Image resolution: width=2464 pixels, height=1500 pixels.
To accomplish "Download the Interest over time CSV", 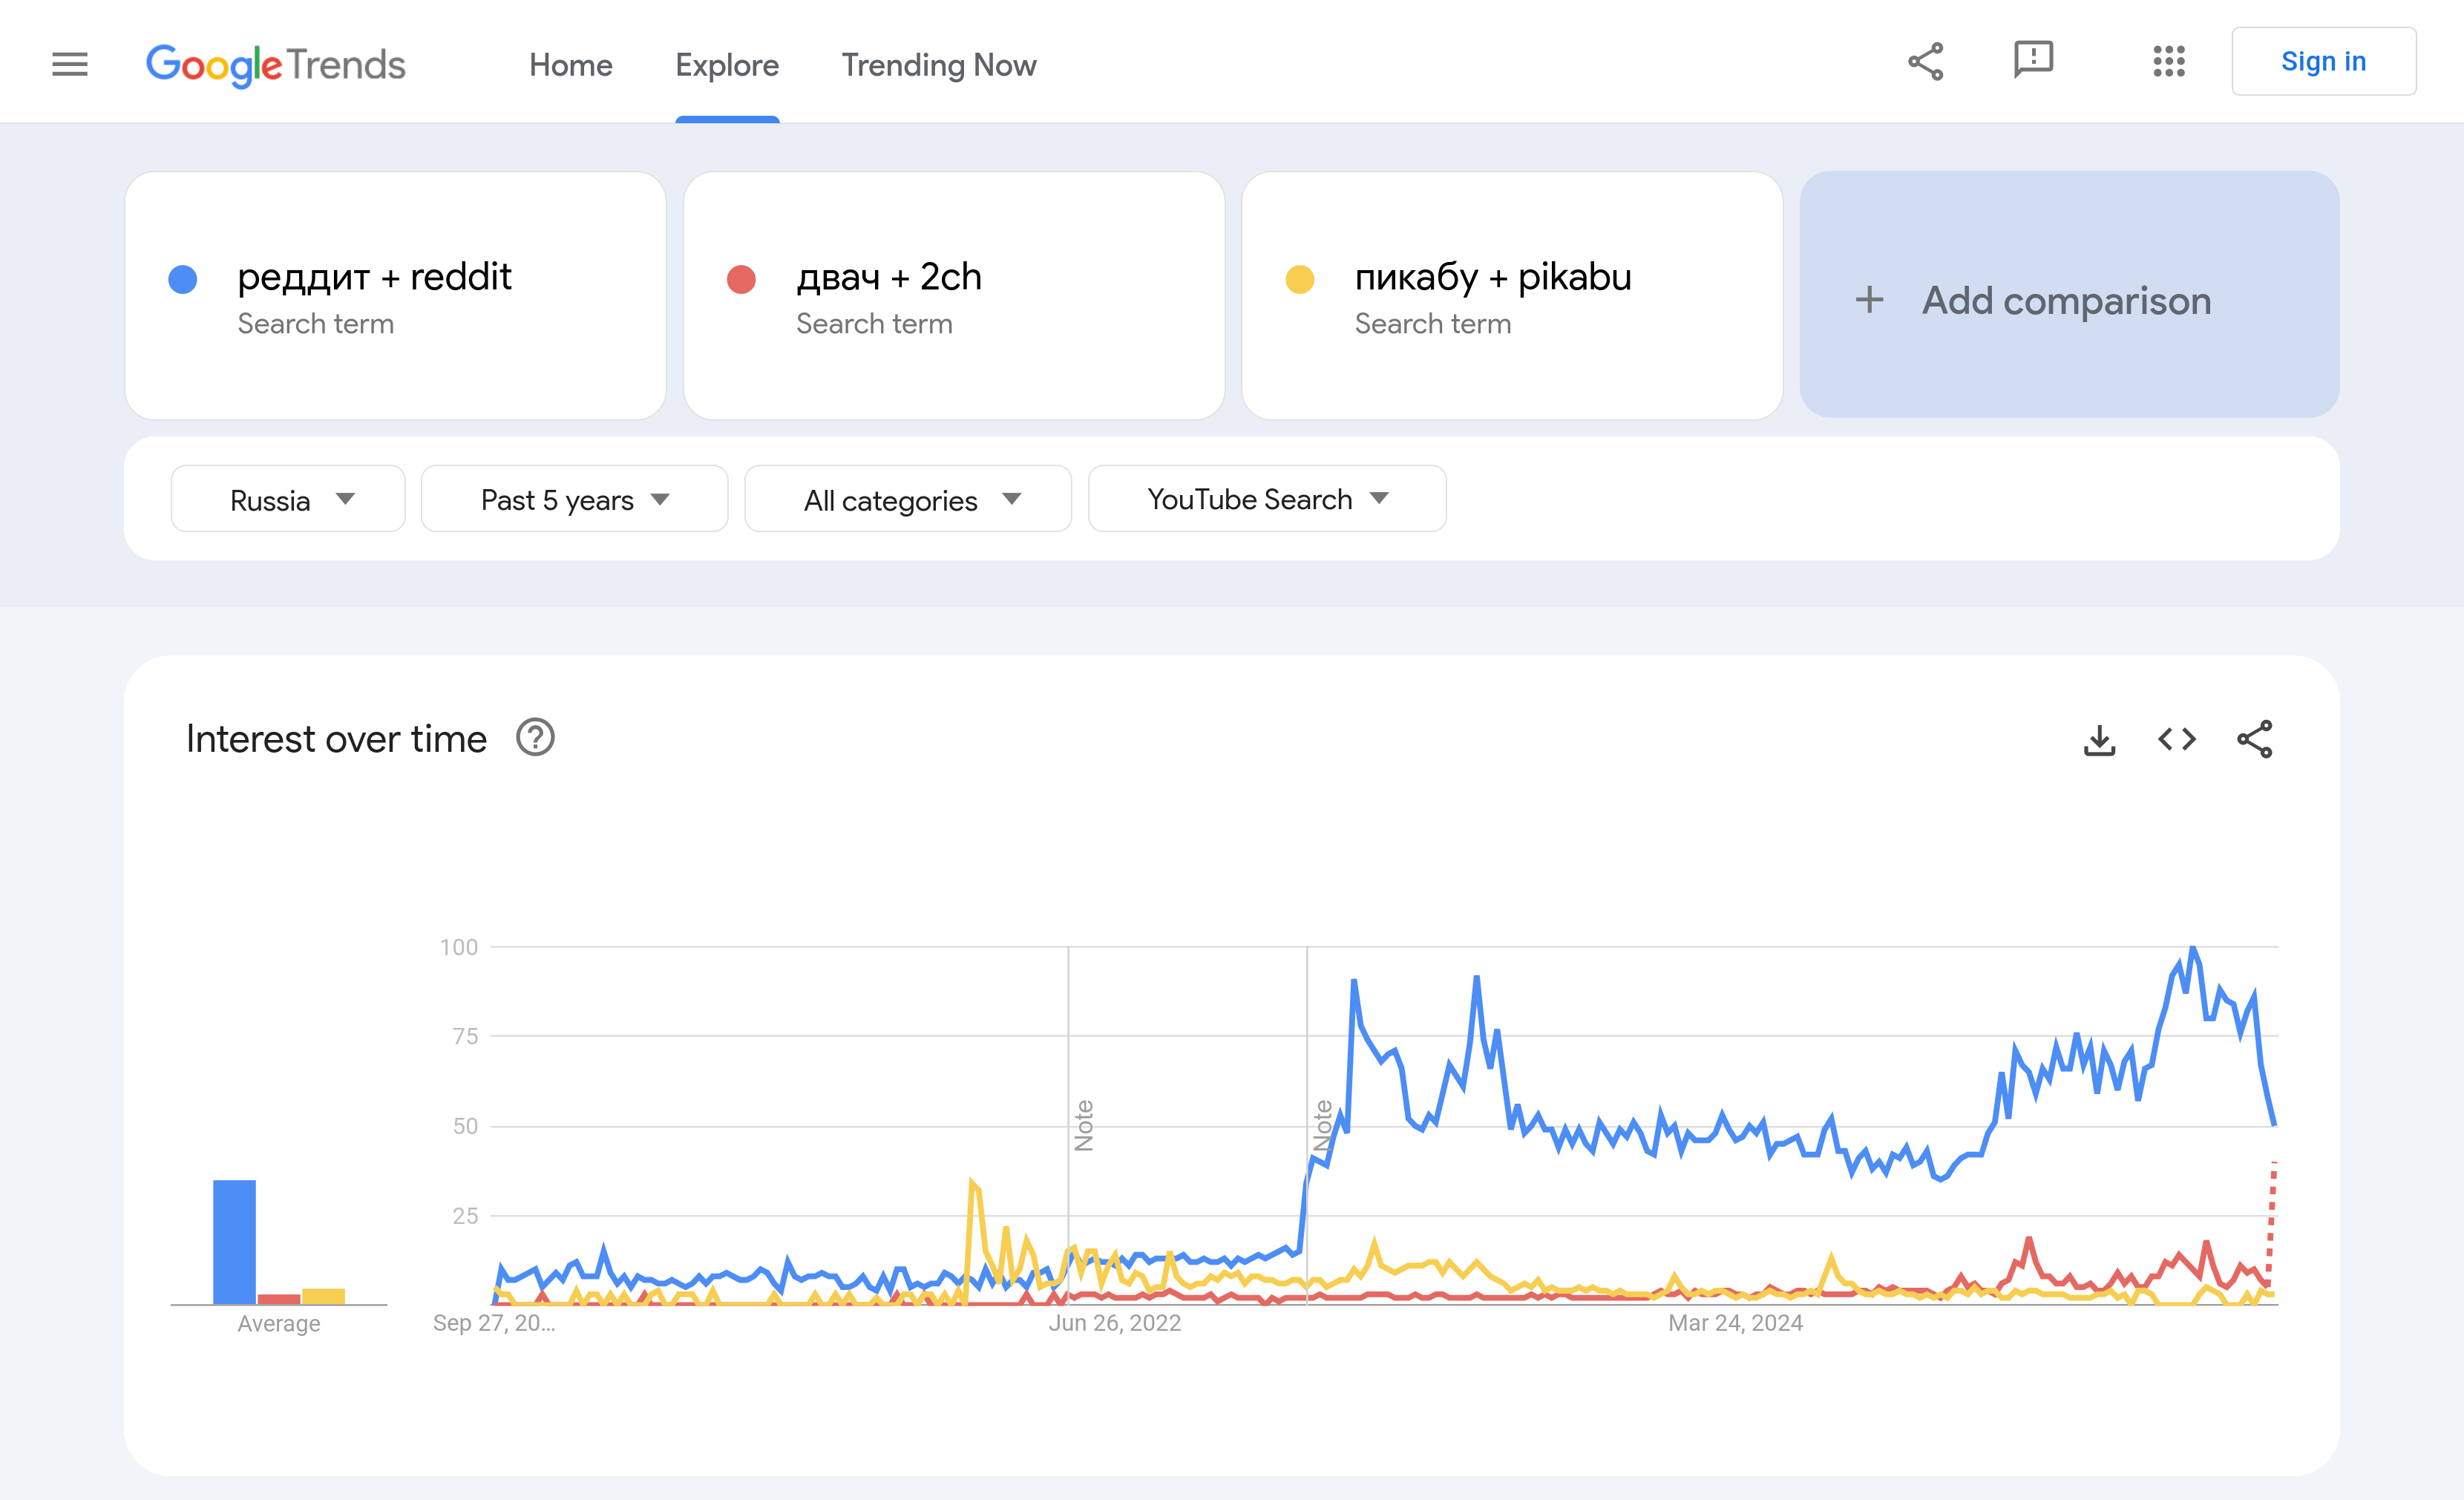I will 2099,740.
